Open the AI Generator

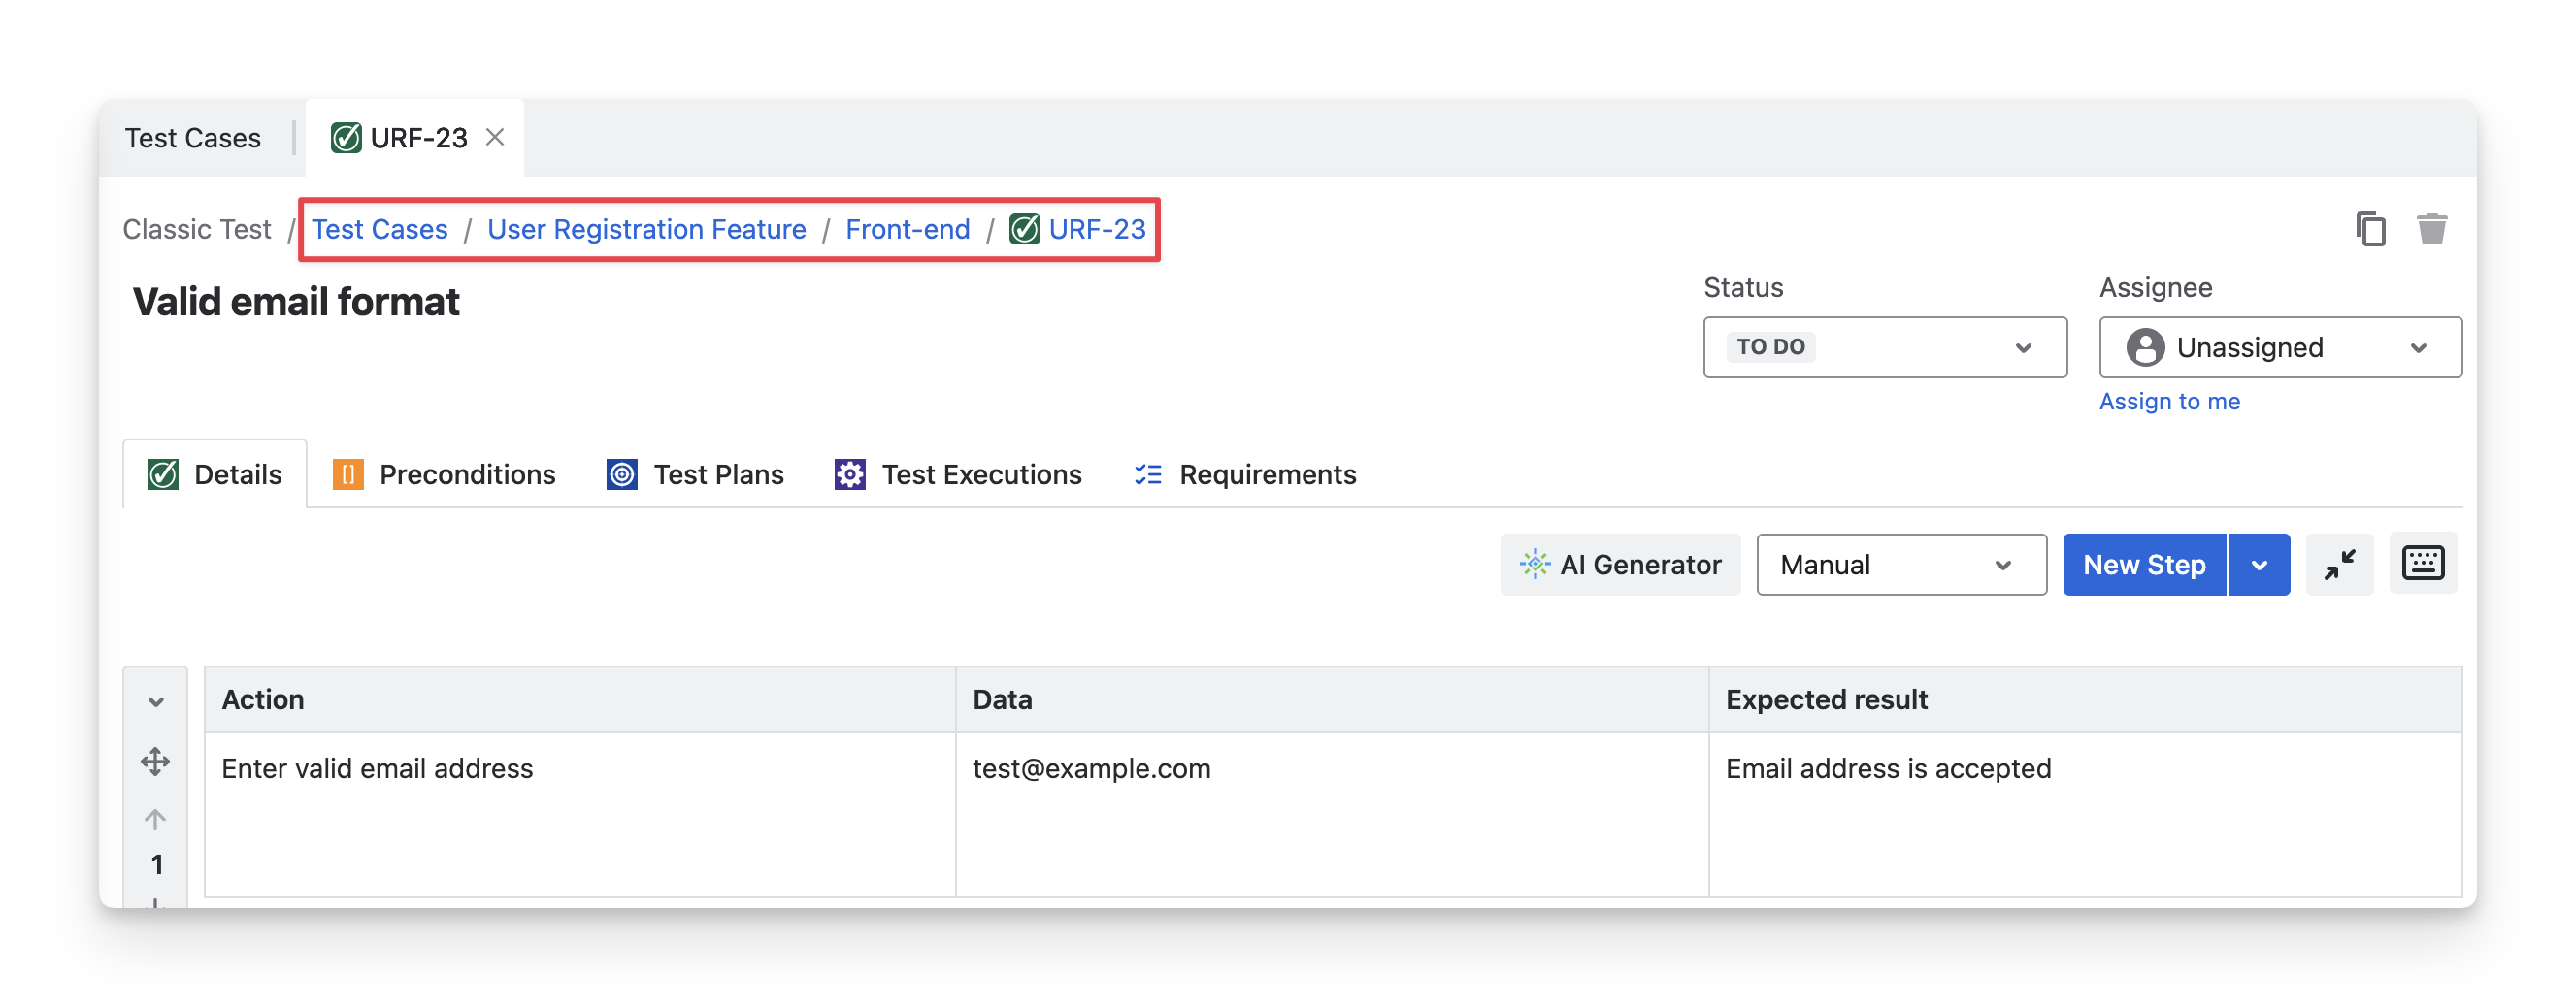[x=1620, y=565]
